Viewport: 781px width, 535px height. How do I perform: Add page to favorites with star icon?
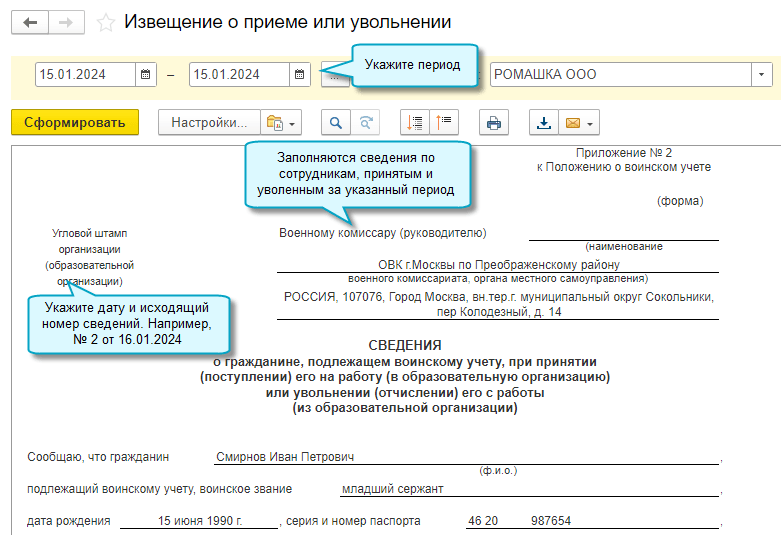(105, 23)
